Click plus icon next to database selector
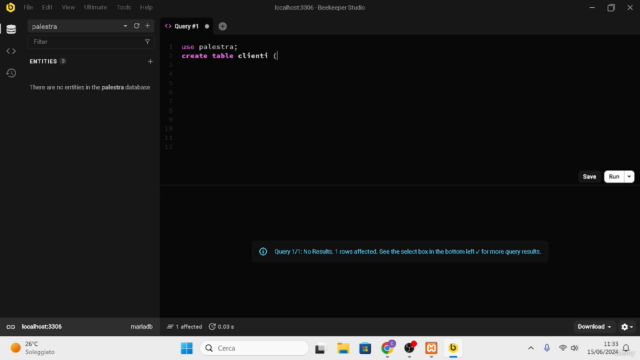Screen dimensions: 640x360 (x=147, y=26)
